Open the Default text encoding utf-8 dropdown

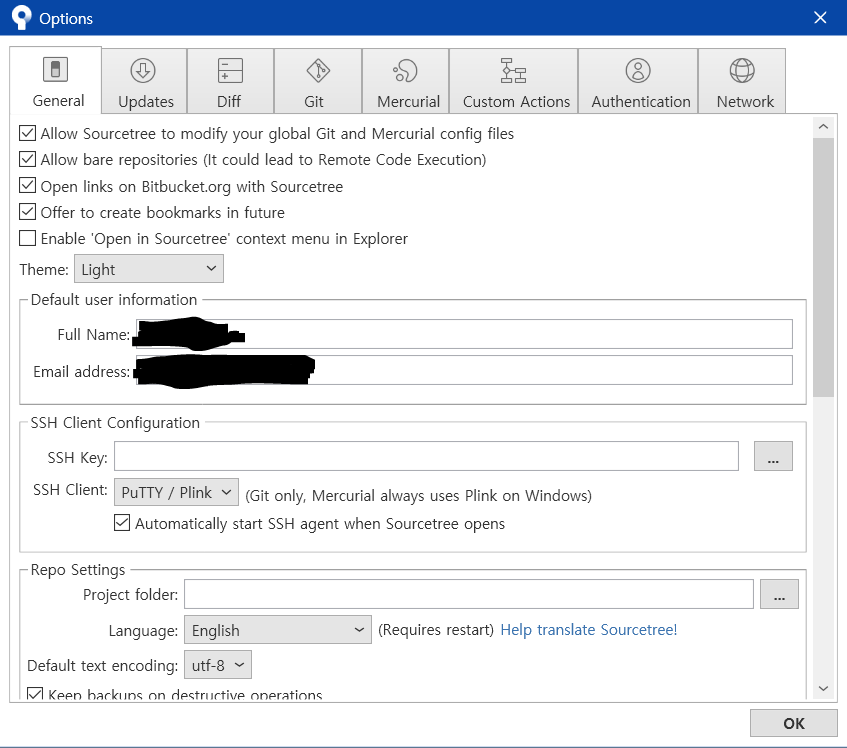(x=218, y=665)
